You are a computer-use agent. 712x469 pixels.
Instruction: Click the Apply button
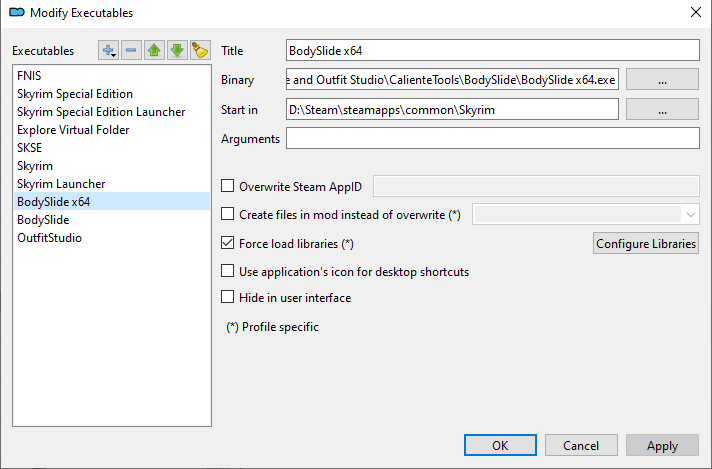click(663, 445)
